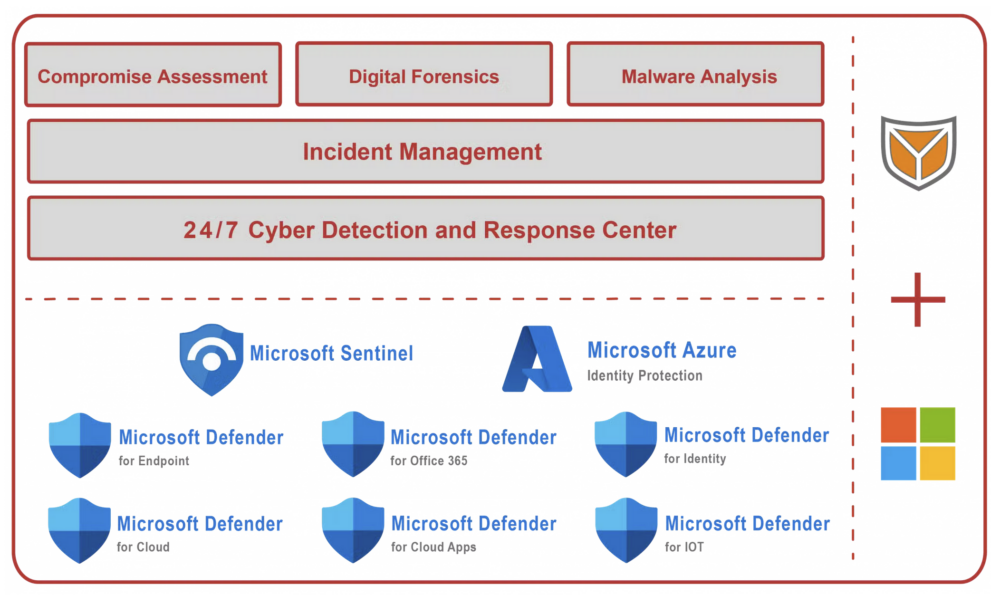Click the Defender for Office 365 shield

[x=353, y=444]
